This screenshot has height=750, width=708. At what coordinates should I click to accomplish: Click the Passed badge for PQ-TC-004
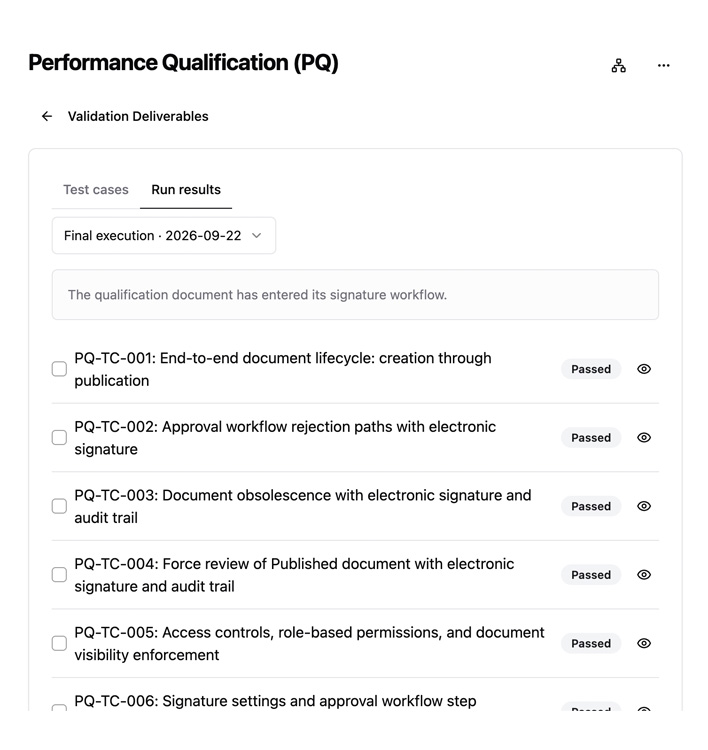point(591,574)
